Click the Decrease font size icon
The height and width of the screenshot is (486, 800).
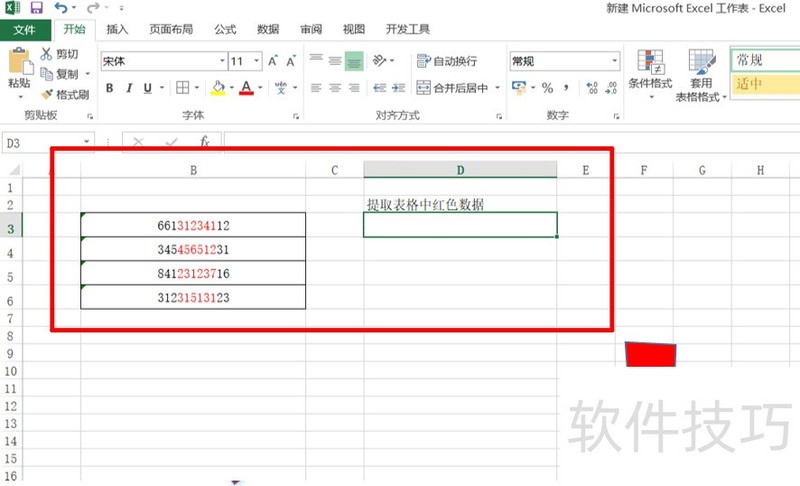click(x=291, y=61)
